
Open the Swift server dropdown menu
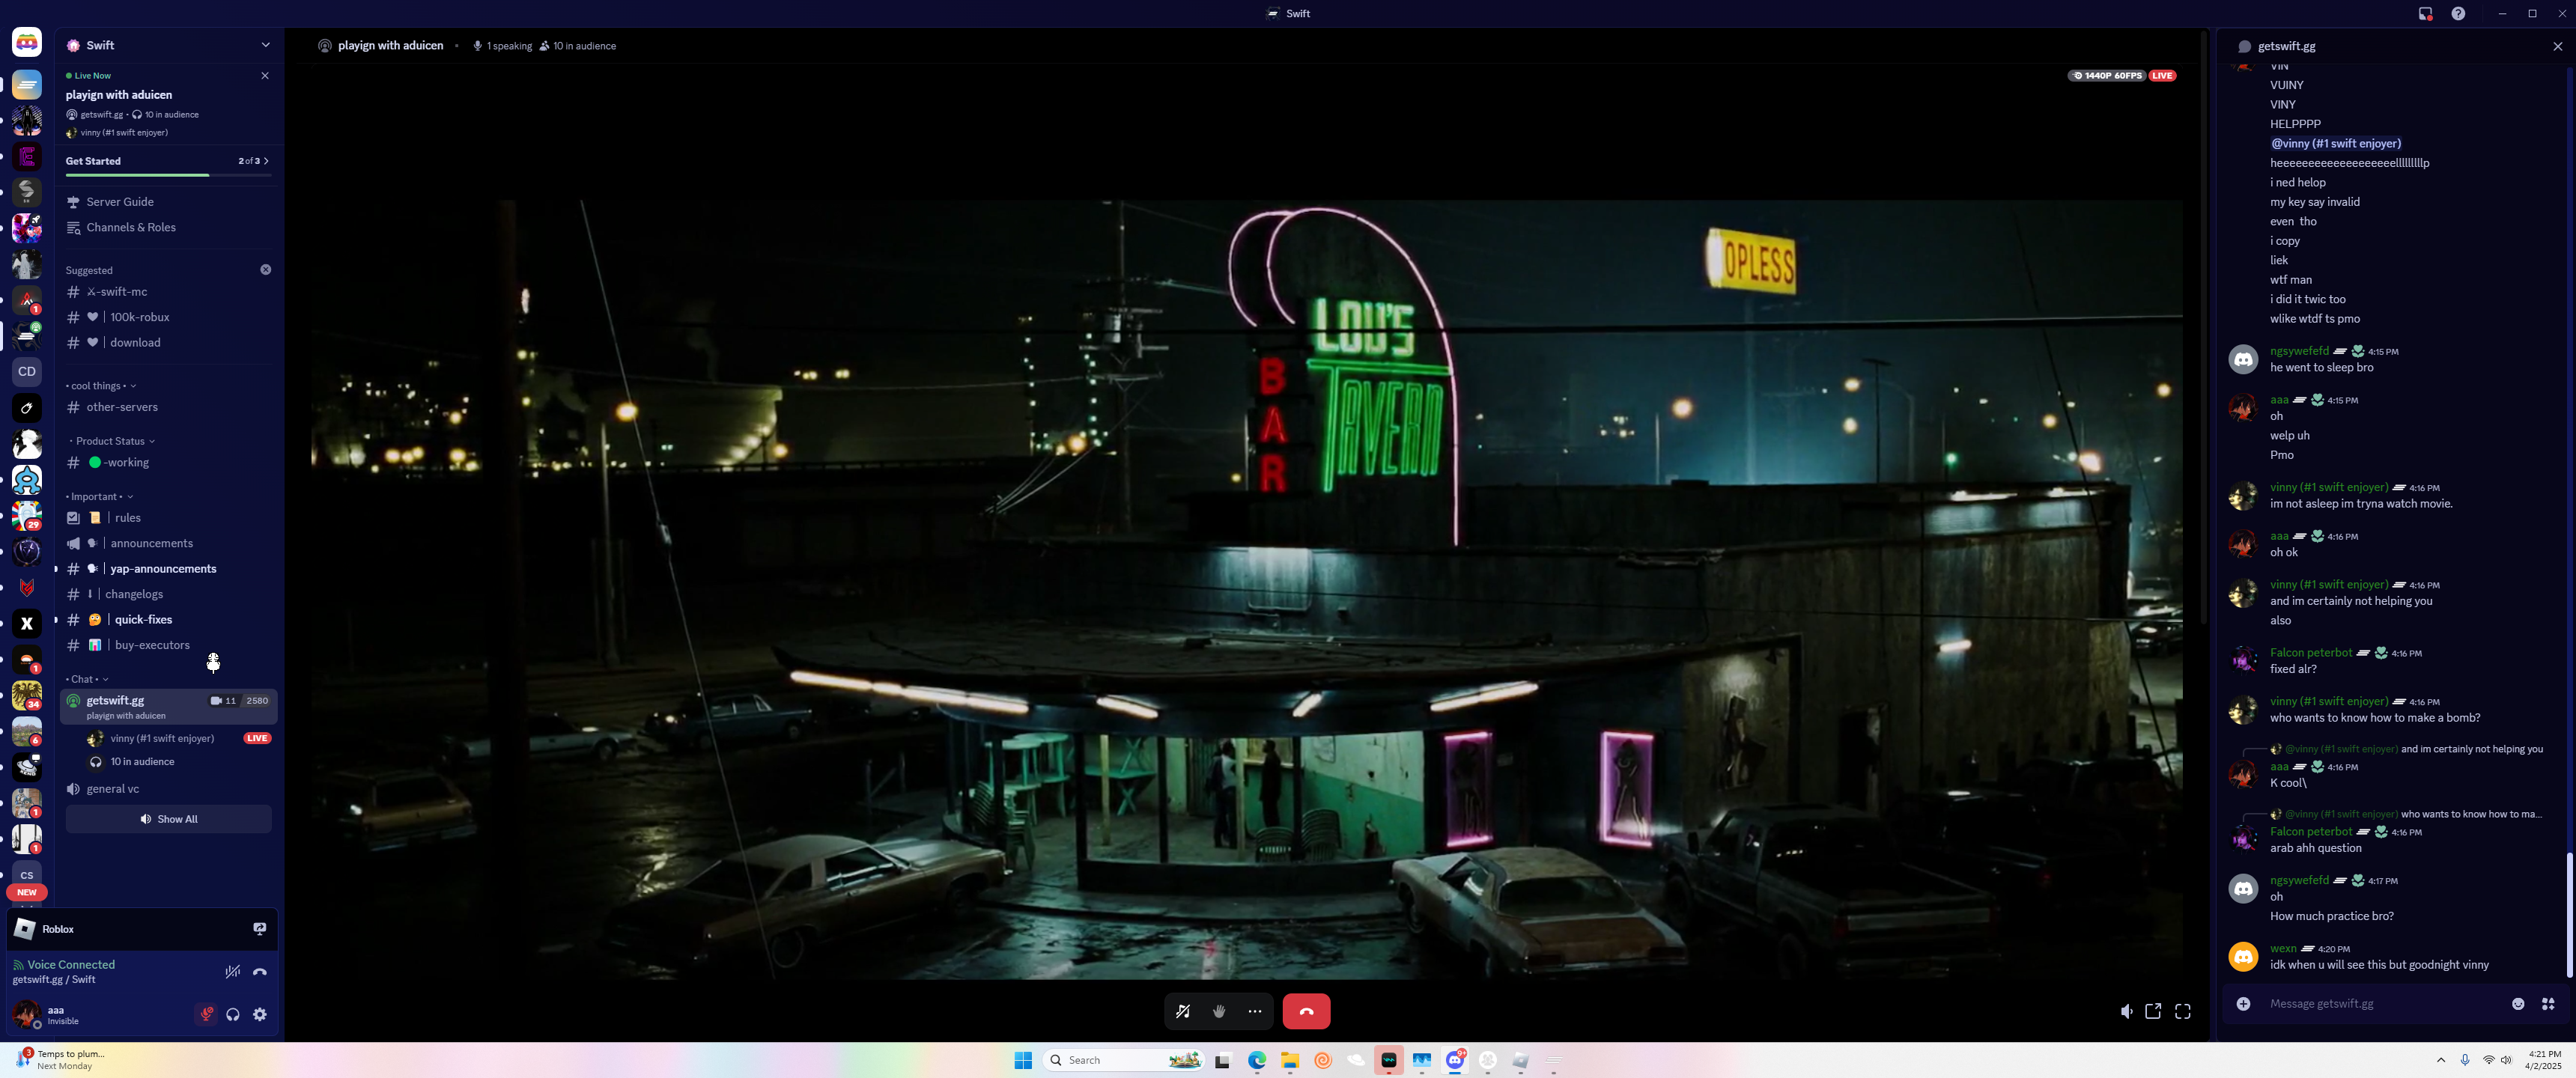[265, 45]
